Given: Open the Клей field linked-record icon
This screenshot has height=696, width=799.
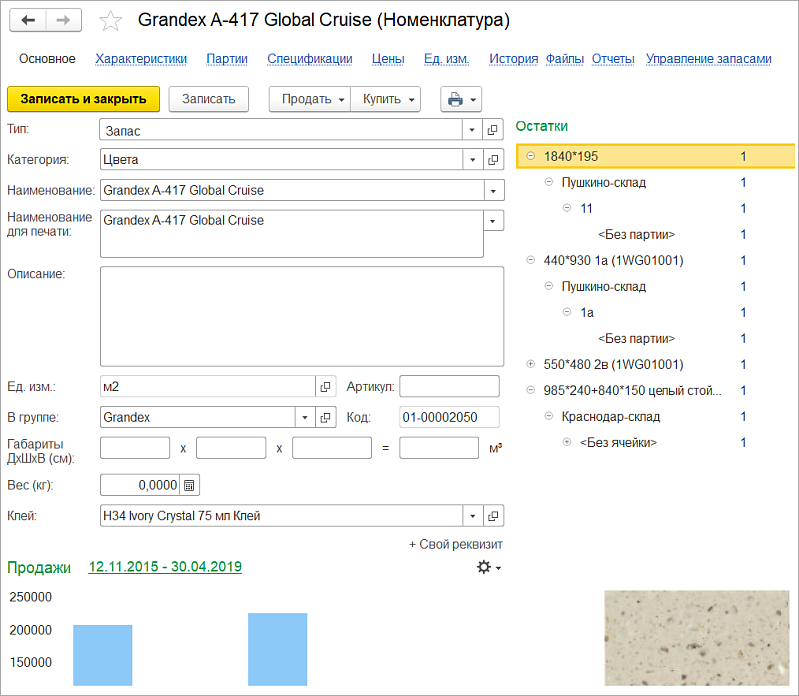Looking at the screenshot, I should [x=493, y=516].
